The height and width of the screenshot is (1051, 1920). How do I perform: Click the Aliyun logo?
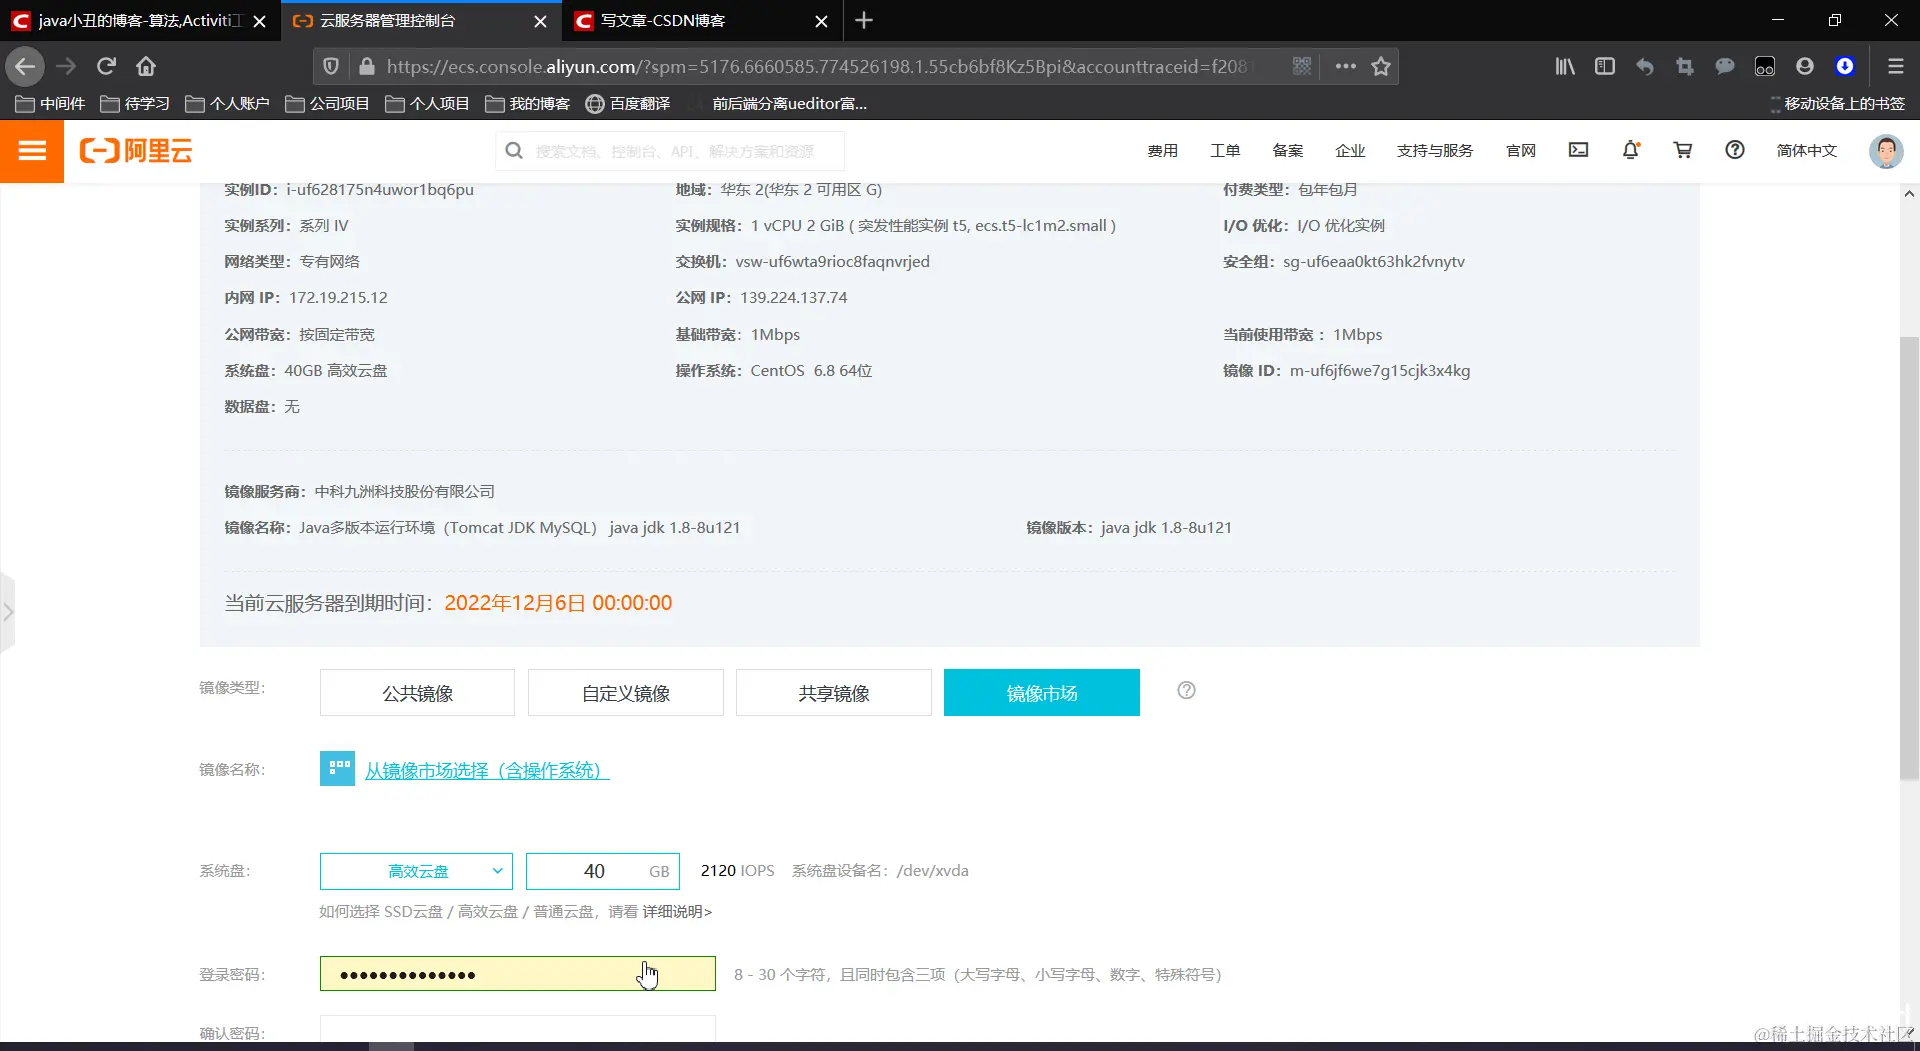point(136,151)
